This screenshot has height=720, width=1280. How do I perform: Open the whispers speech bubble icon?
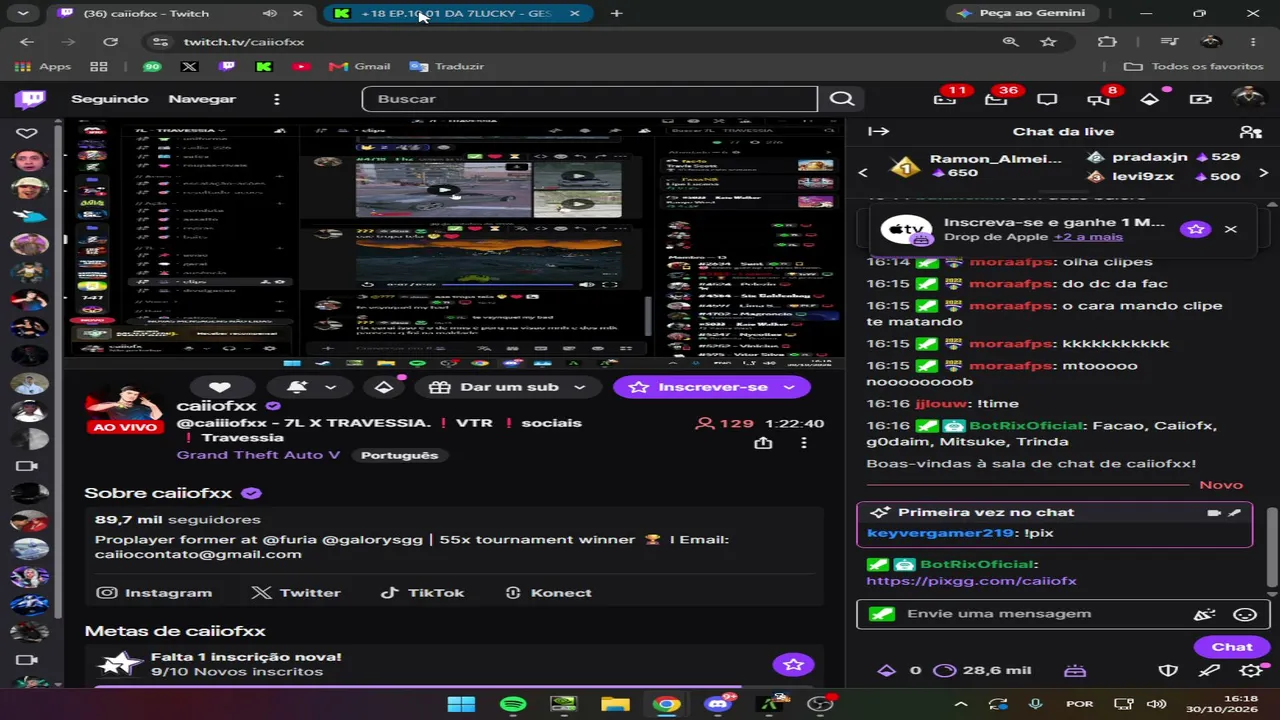point(1047,99)
